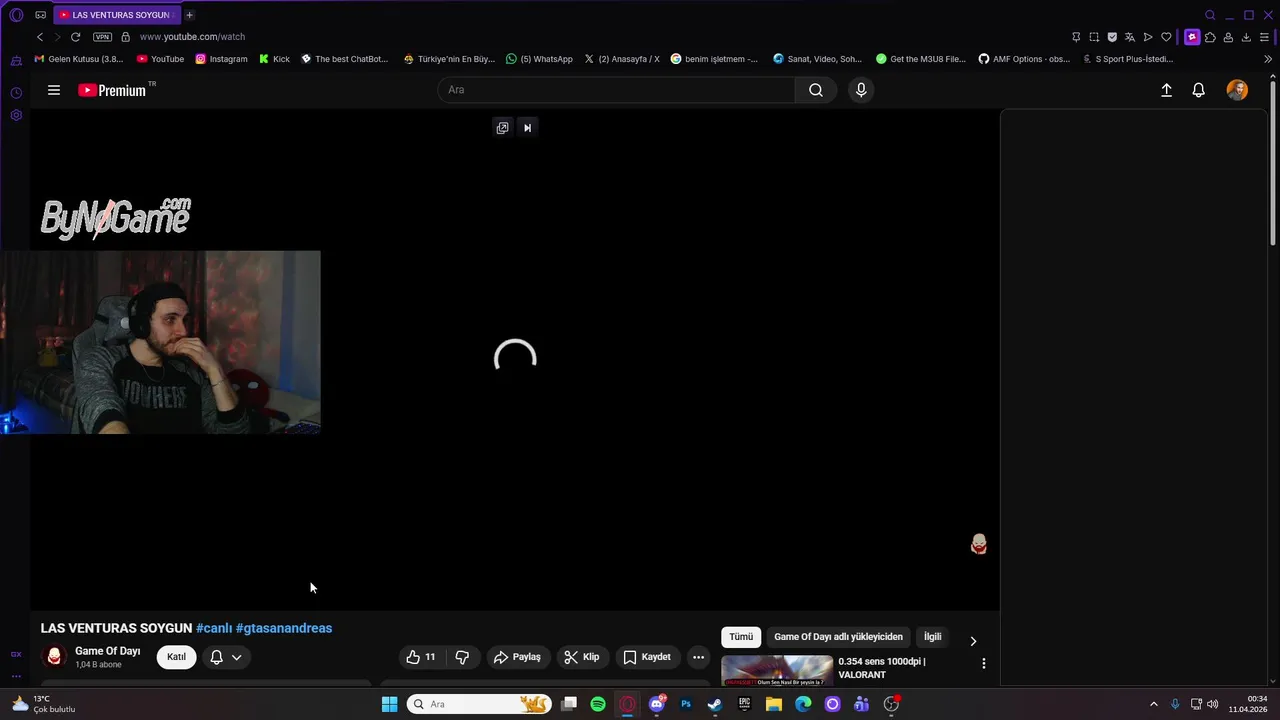Click the address bar URL
The width and height of the screenshot is (1280, 720).
pyautogui.click(x=192, y=37)
